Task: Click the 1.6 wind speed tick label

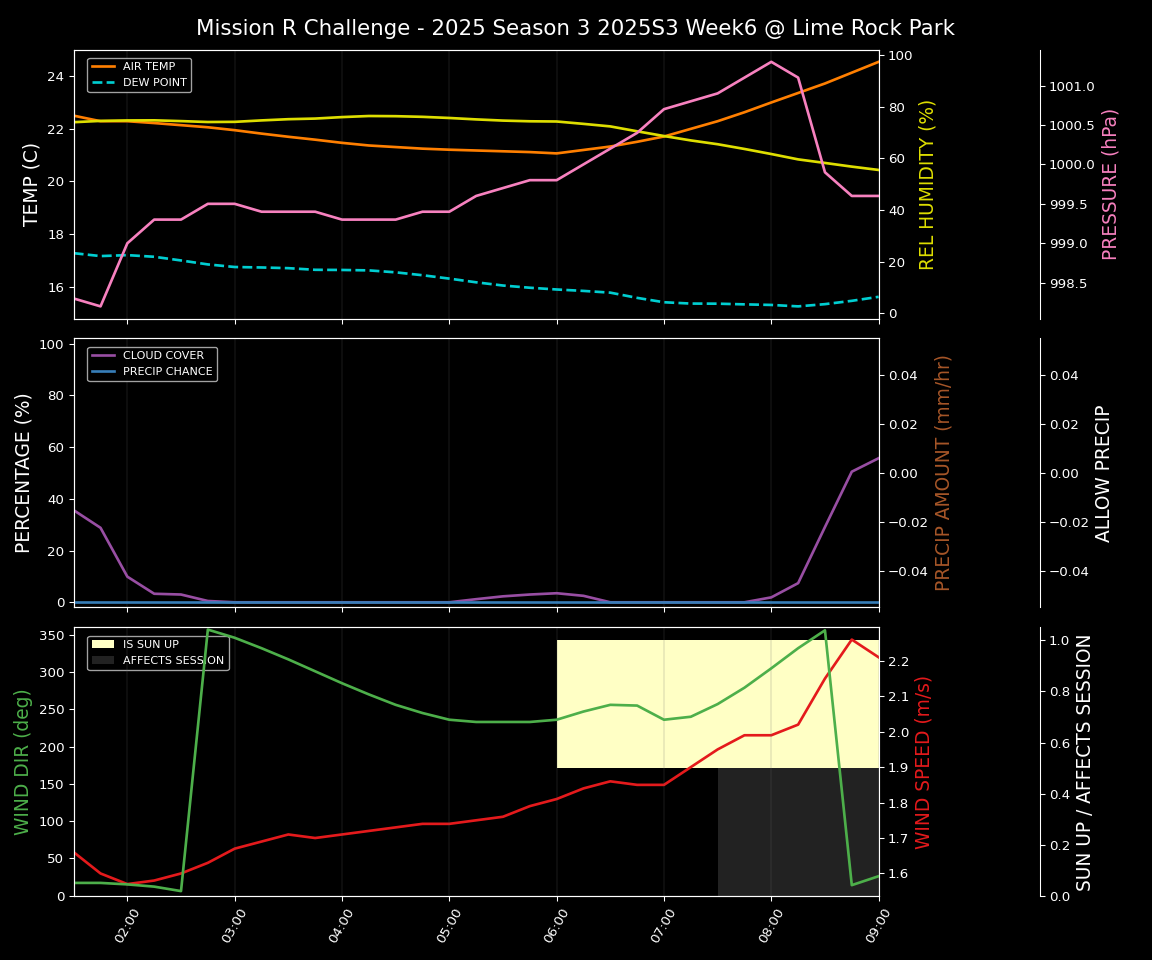Action: tap(899, 874)
